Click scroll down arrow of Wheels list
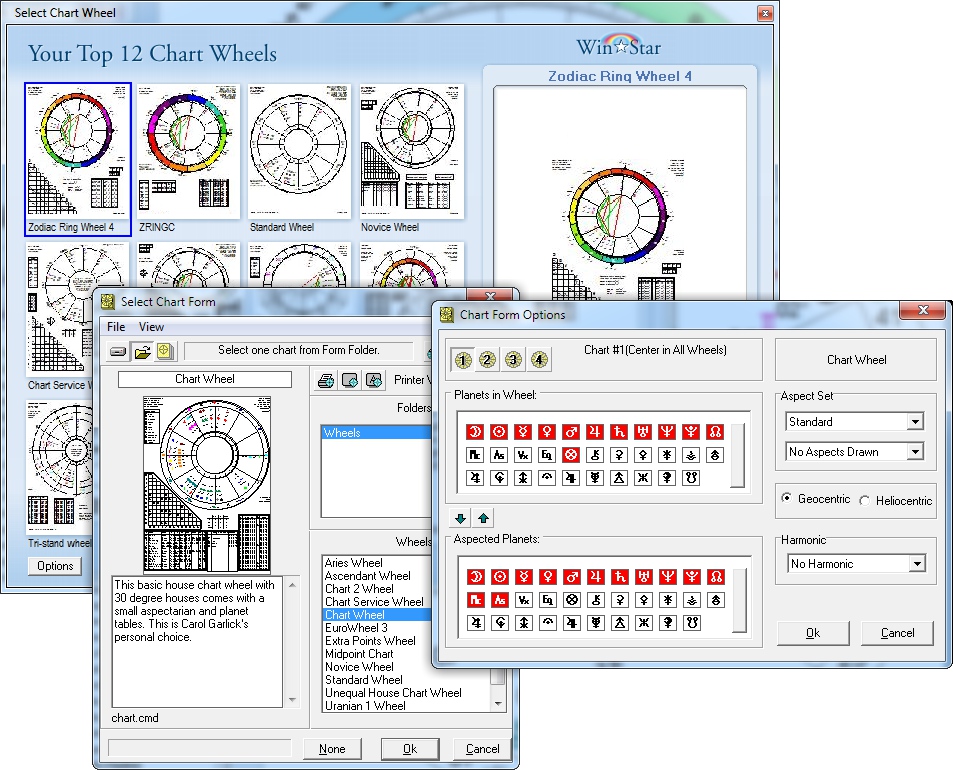 (498, 704)
